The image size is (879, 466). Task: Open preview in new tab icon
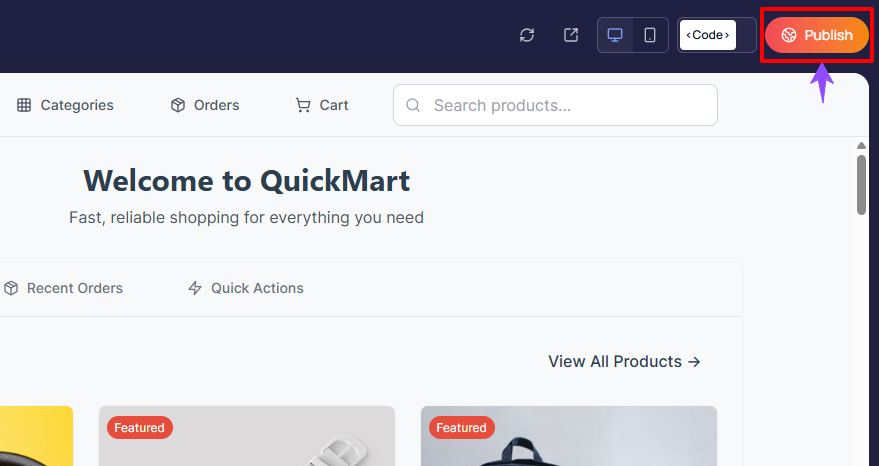pos(571,35)
